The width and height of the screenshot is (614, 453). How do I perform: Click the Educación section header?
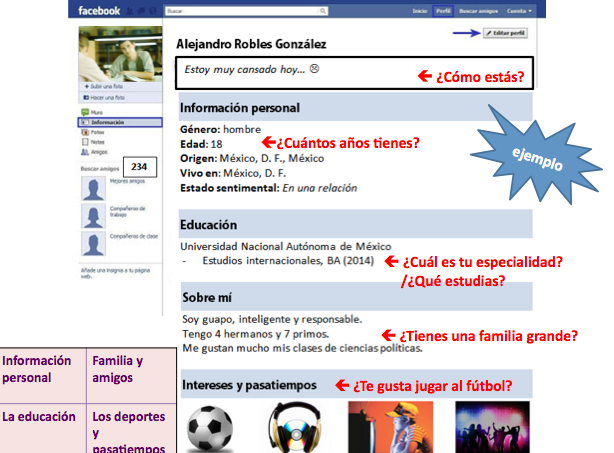point(356,224)
